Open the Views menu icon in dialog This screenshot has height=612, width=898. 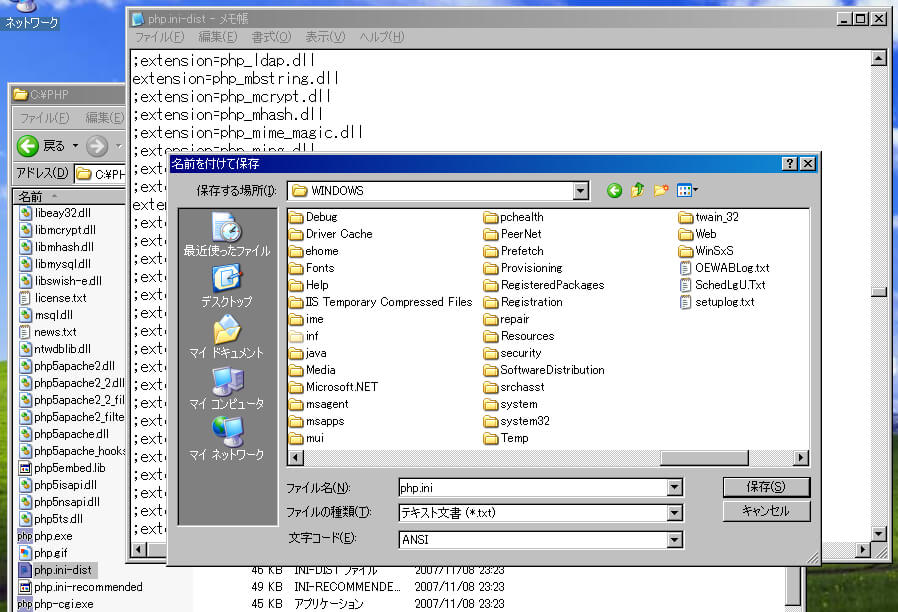[687, 190]
